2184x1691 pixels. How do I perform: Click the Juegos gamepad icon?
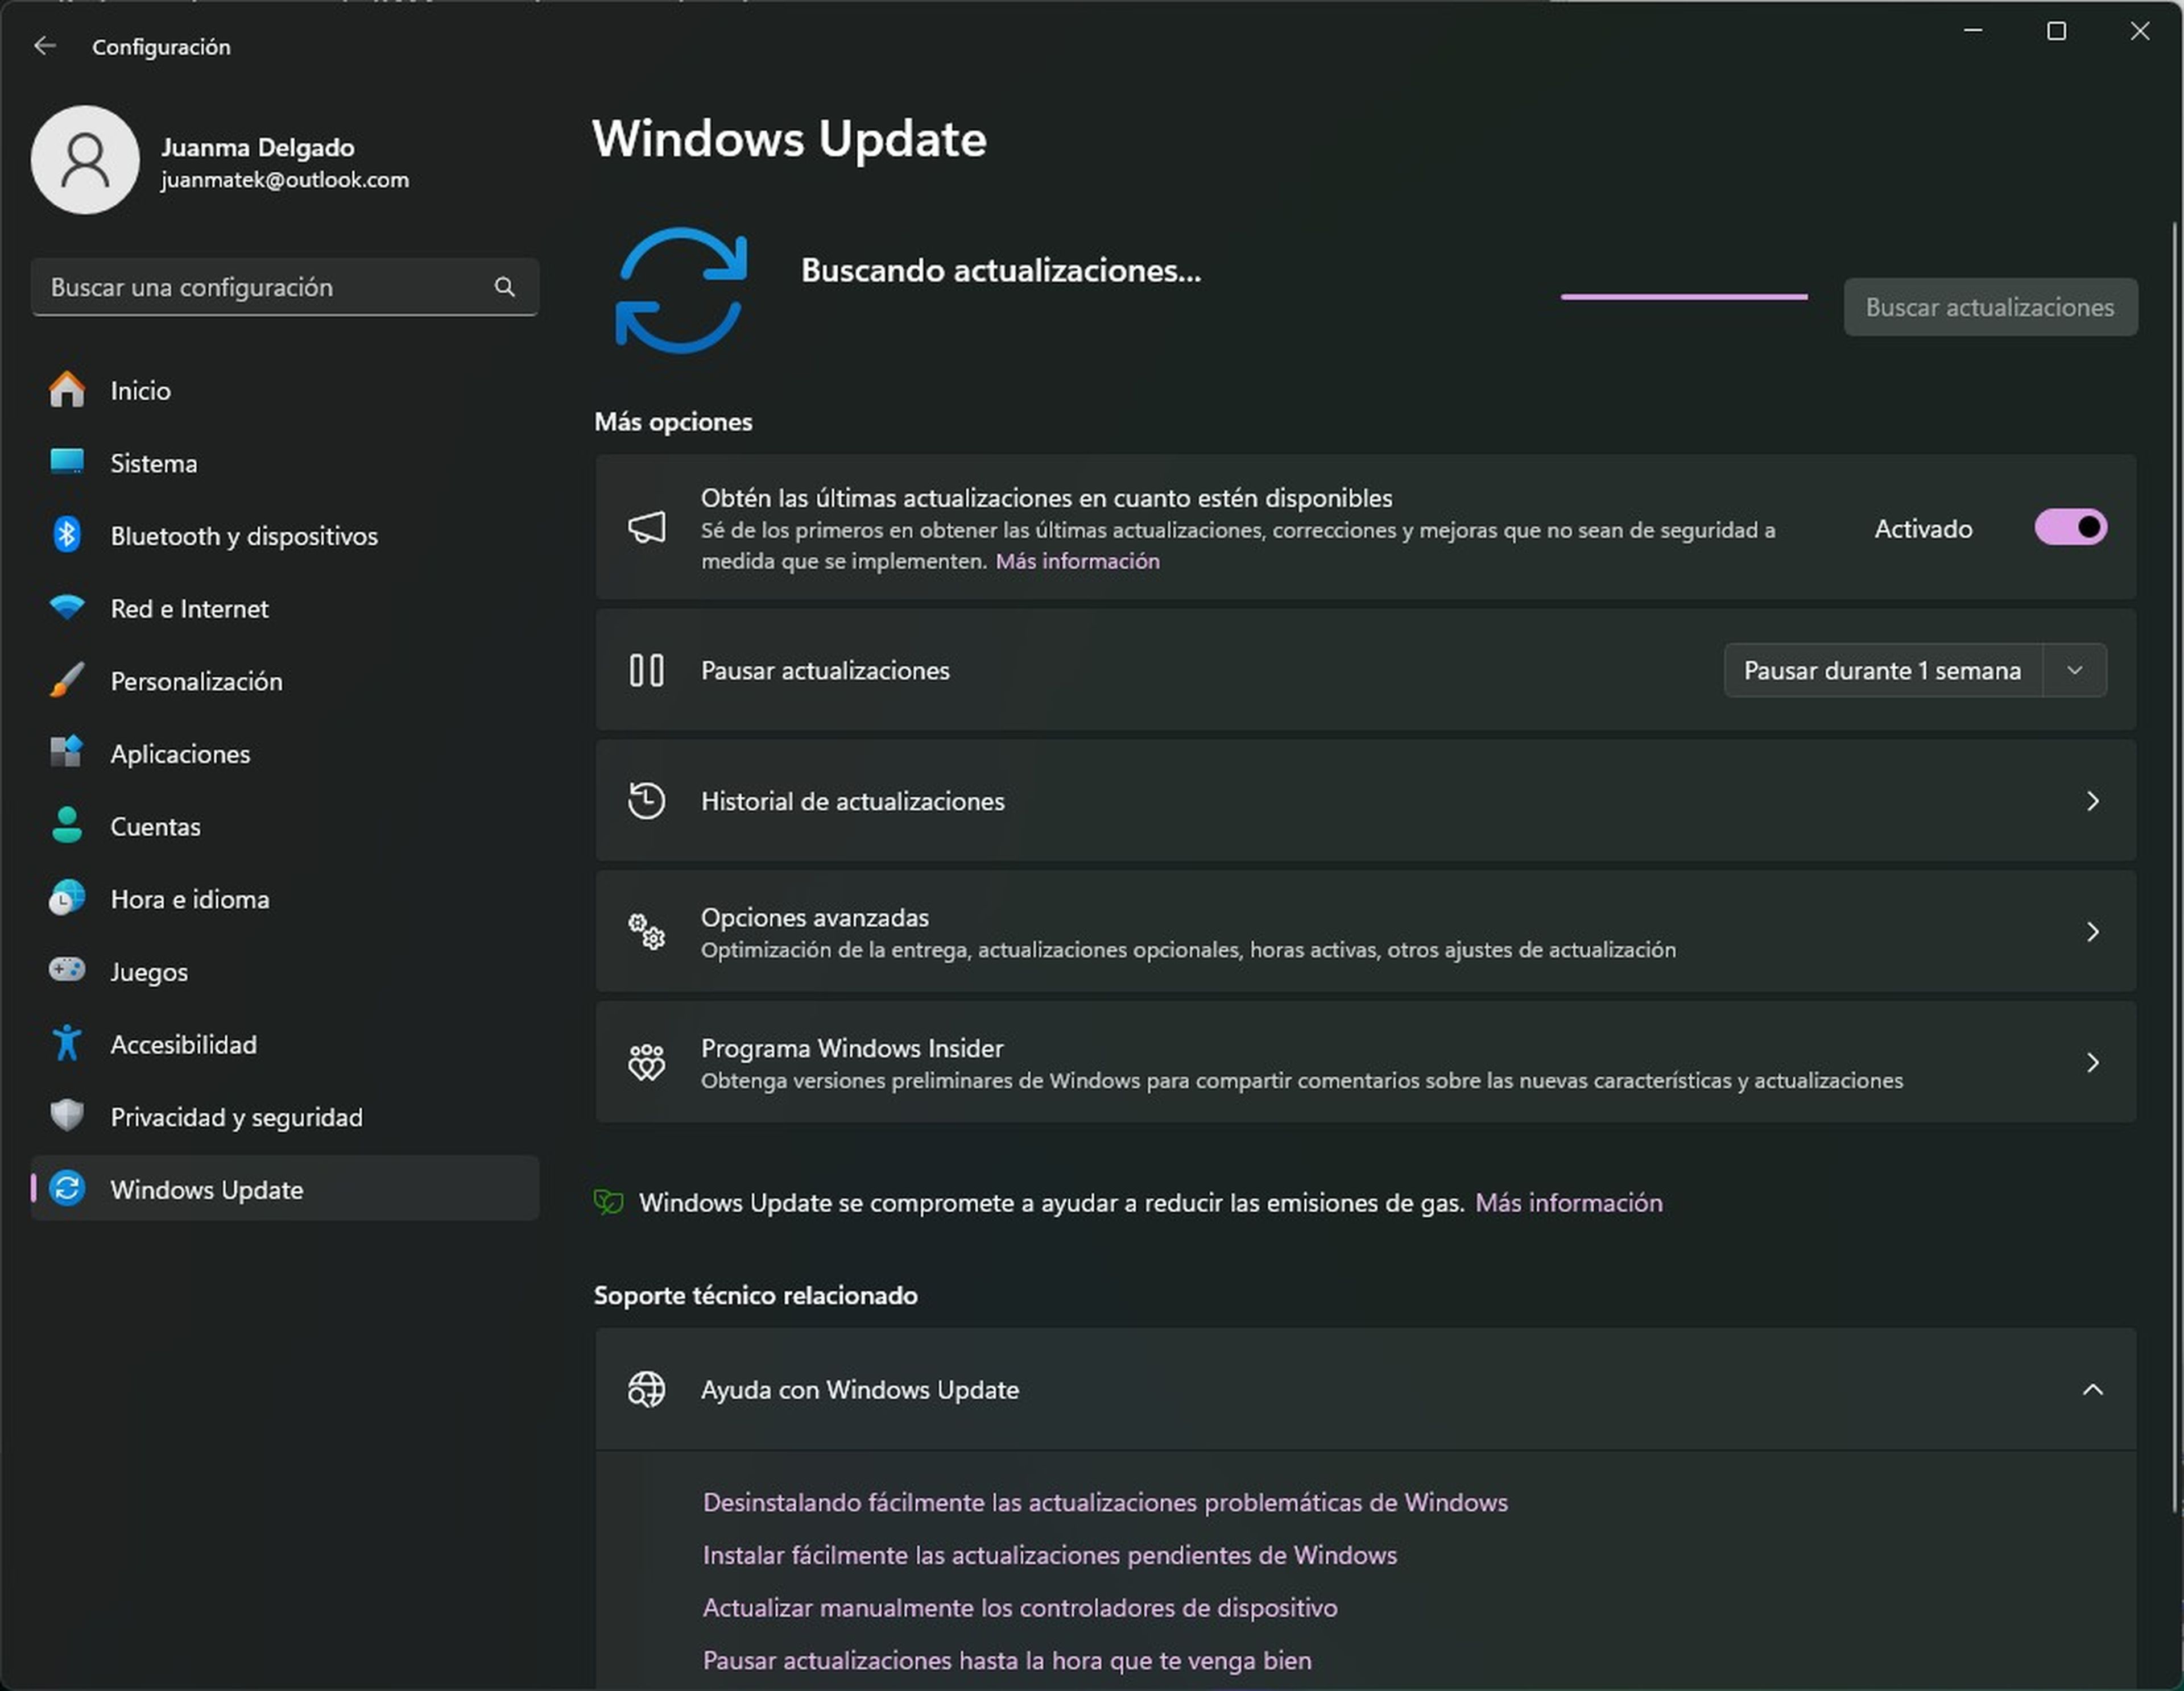pos(67,970)
